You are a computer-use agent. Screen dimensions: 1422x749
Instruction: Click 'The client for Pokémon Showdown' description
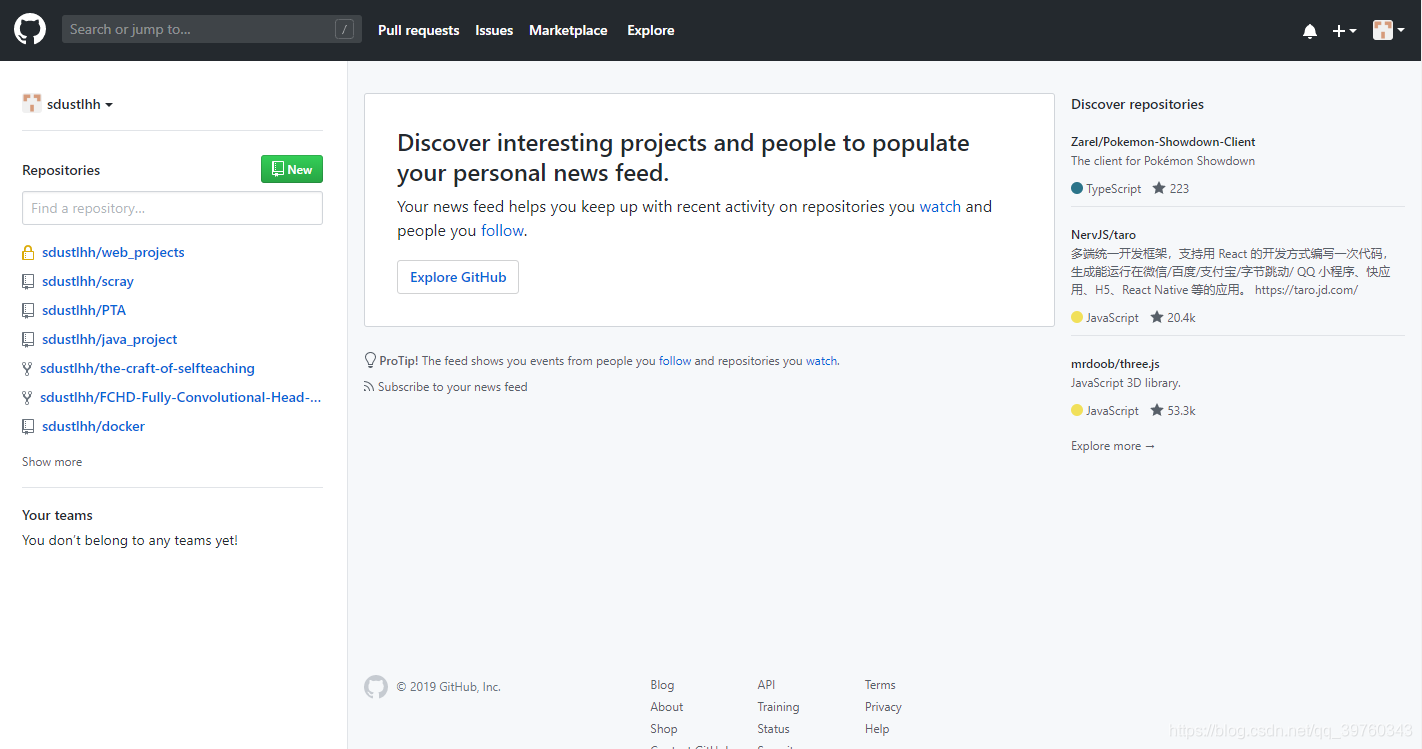(1163, 161)
